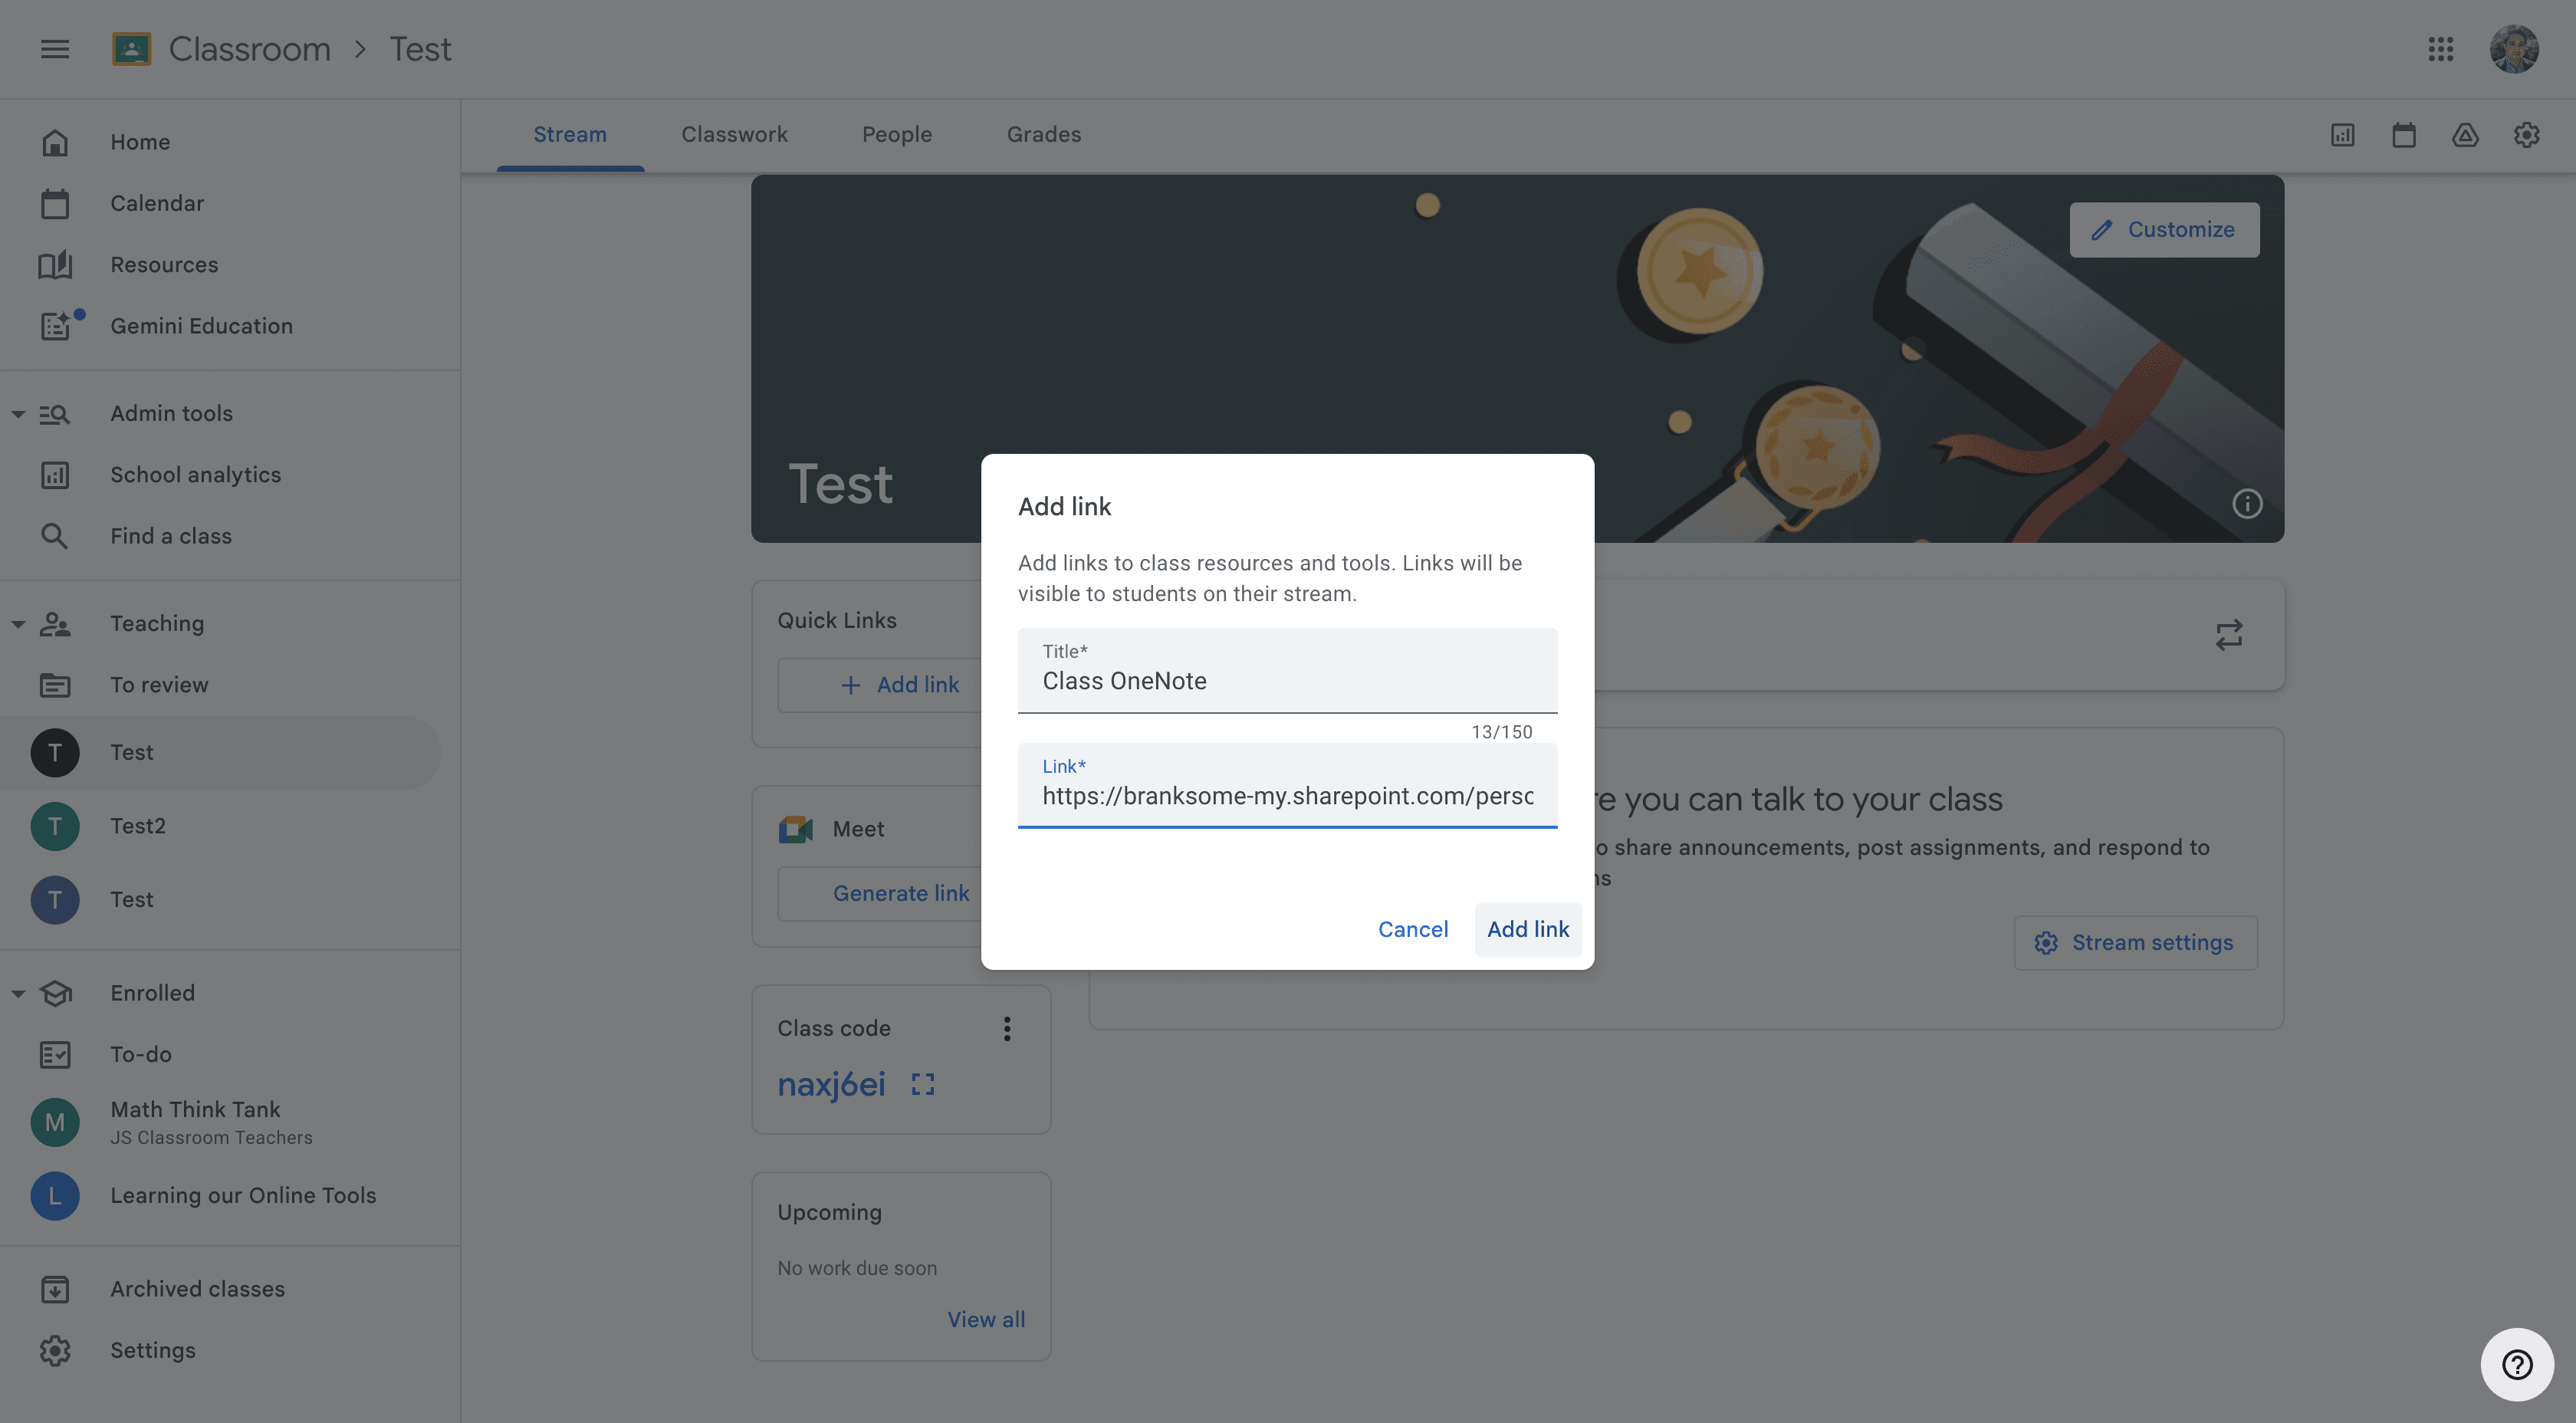The width and height of the screenshot is (2576, 1423).
Task: Click Cancel in the Add link dialog
Action: 1413,929
